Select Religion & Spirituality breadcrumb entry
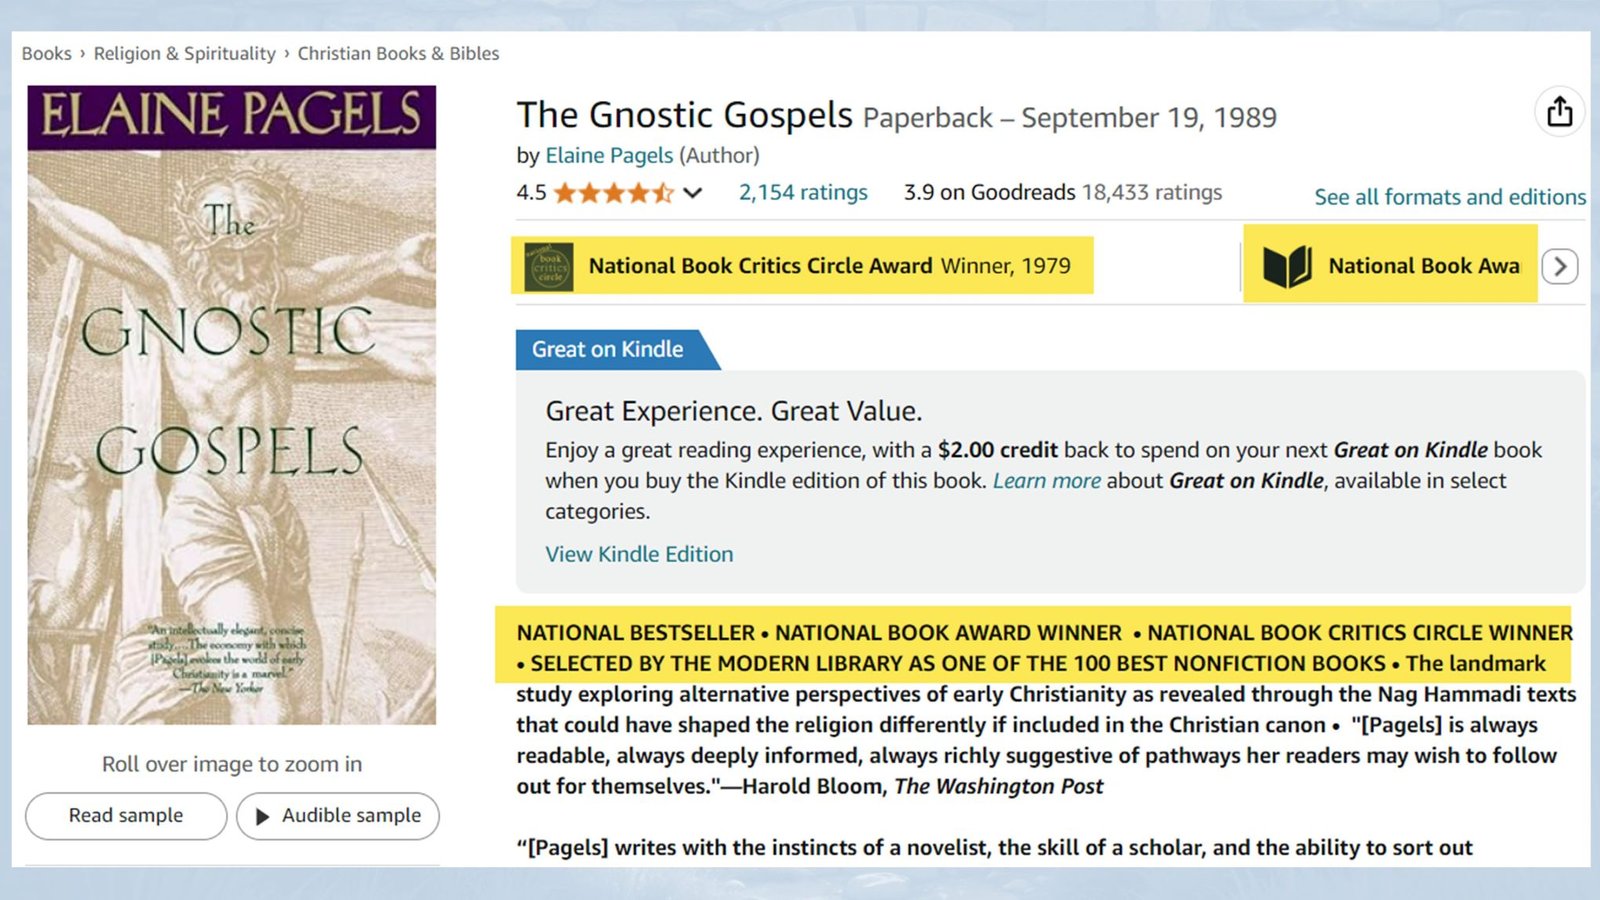1600x900 pixels. 184,53
